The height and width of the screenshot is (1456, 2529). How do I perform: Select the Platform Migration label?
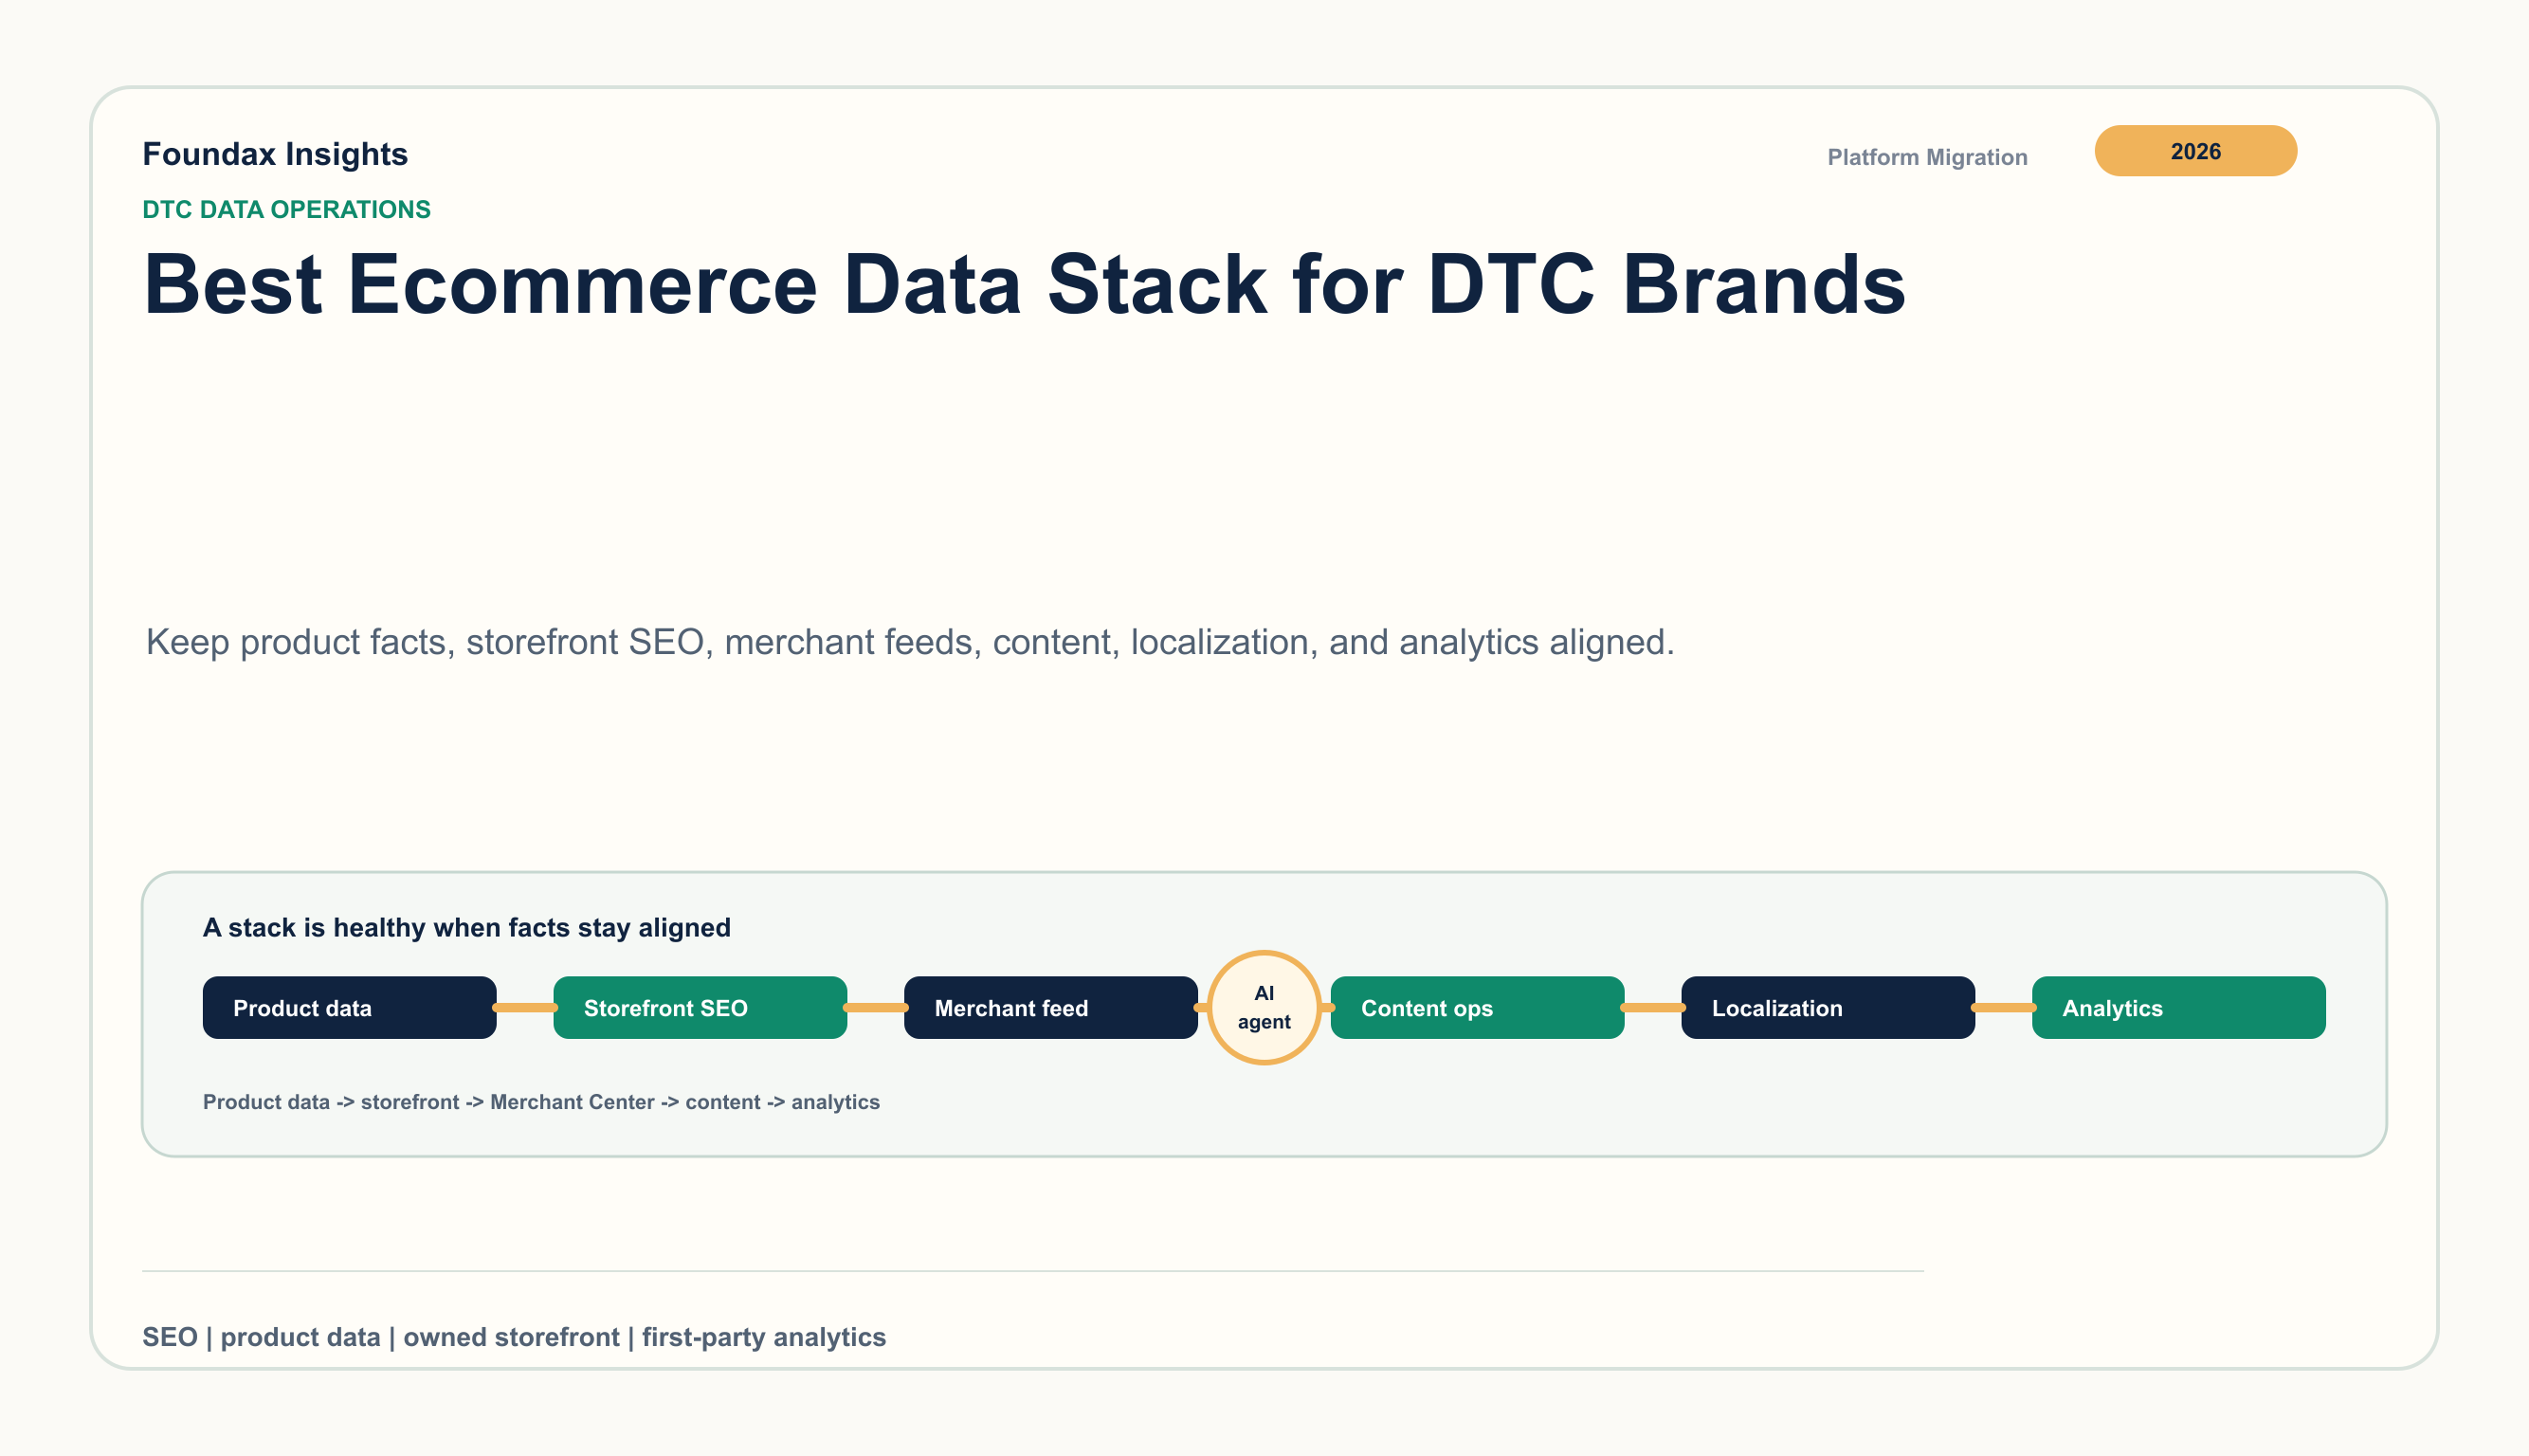click(x=1927, y=157)
